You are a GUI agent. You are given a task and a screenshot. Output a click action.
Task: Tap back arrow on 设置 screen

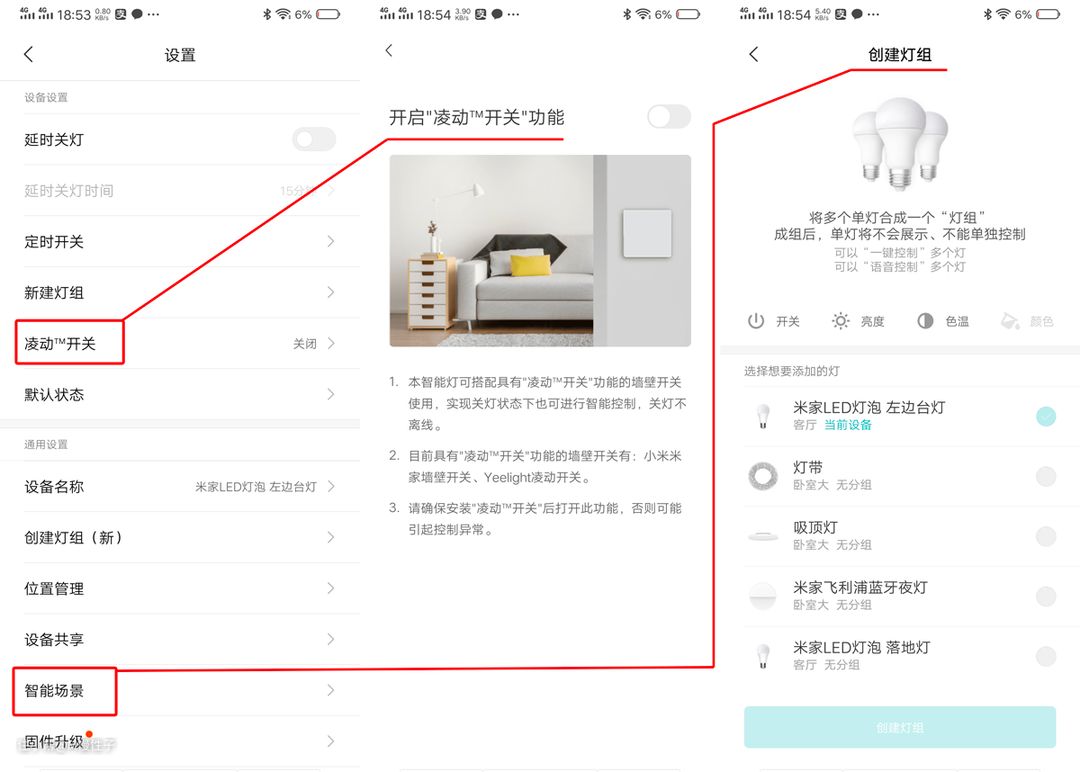(29, 55)
